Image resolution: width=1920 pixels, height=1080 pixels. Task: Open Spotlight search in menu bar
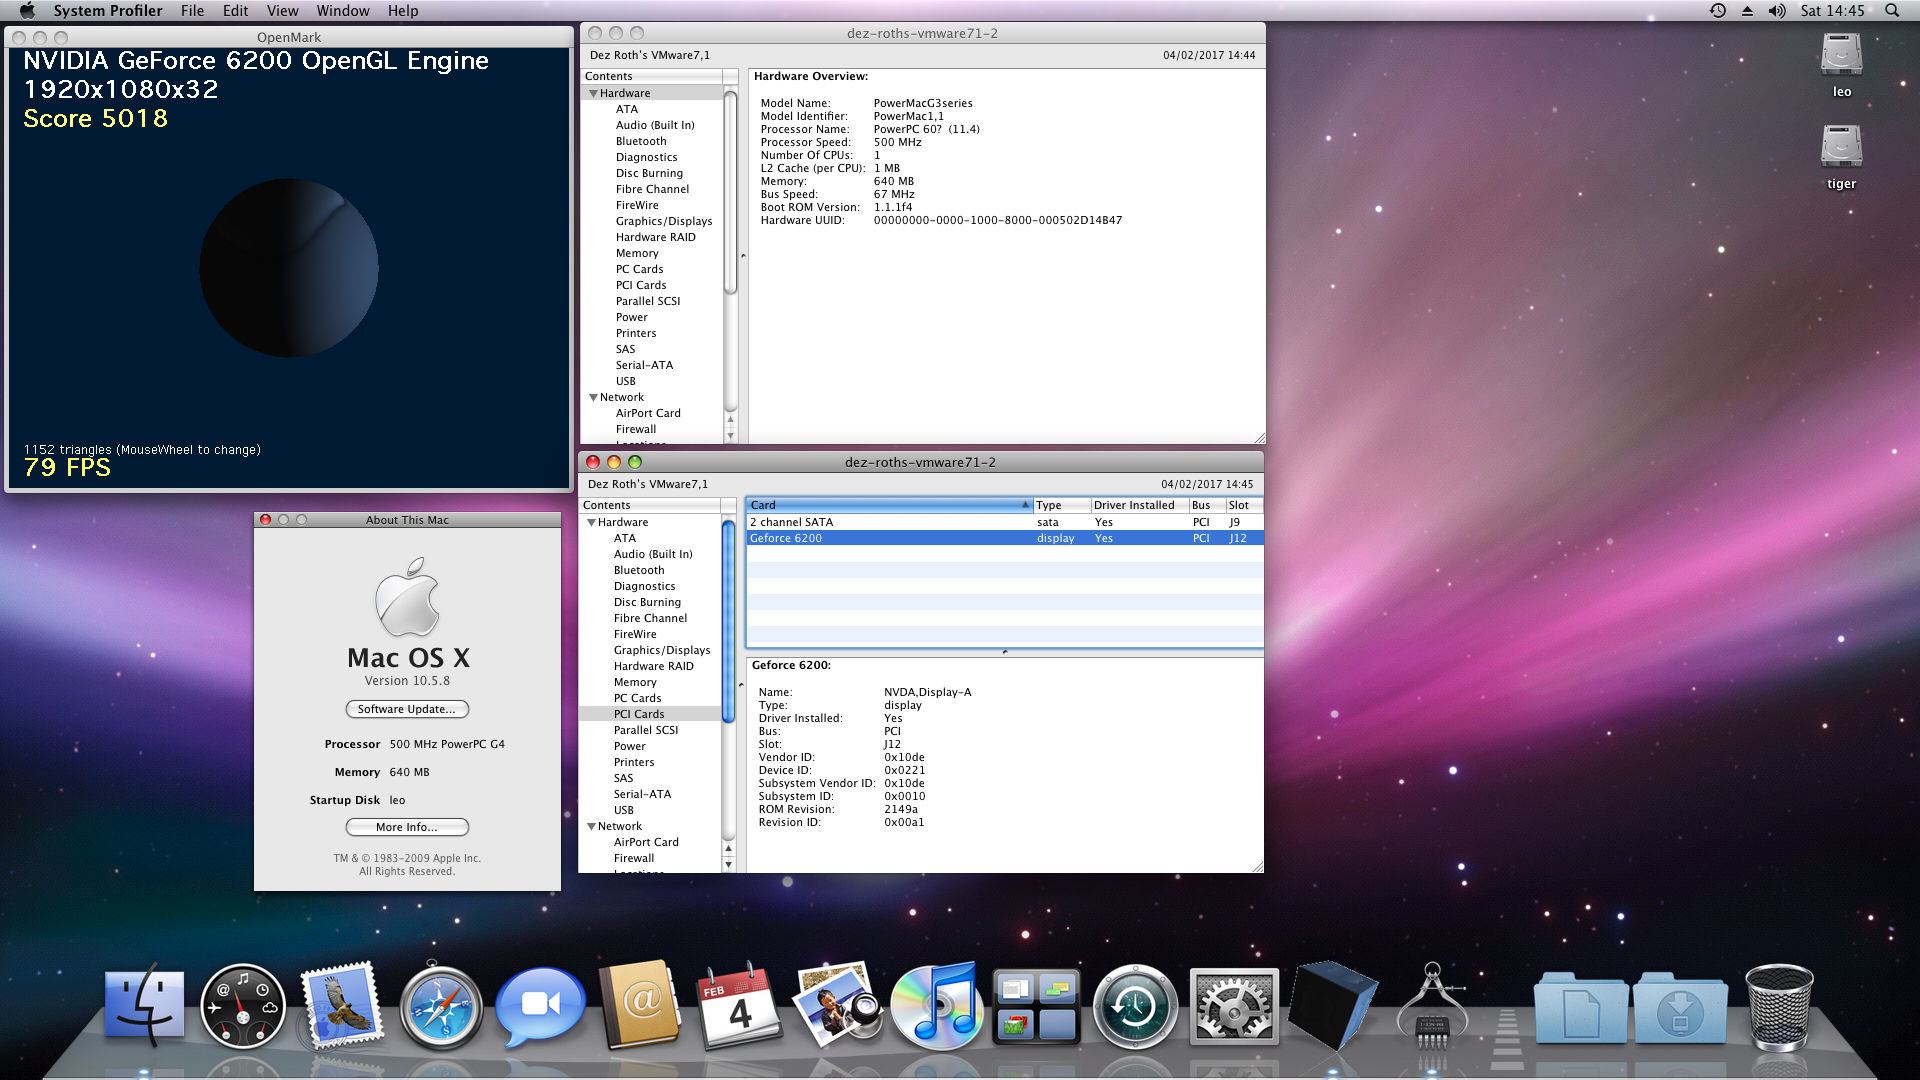[x=1891, y=10]
